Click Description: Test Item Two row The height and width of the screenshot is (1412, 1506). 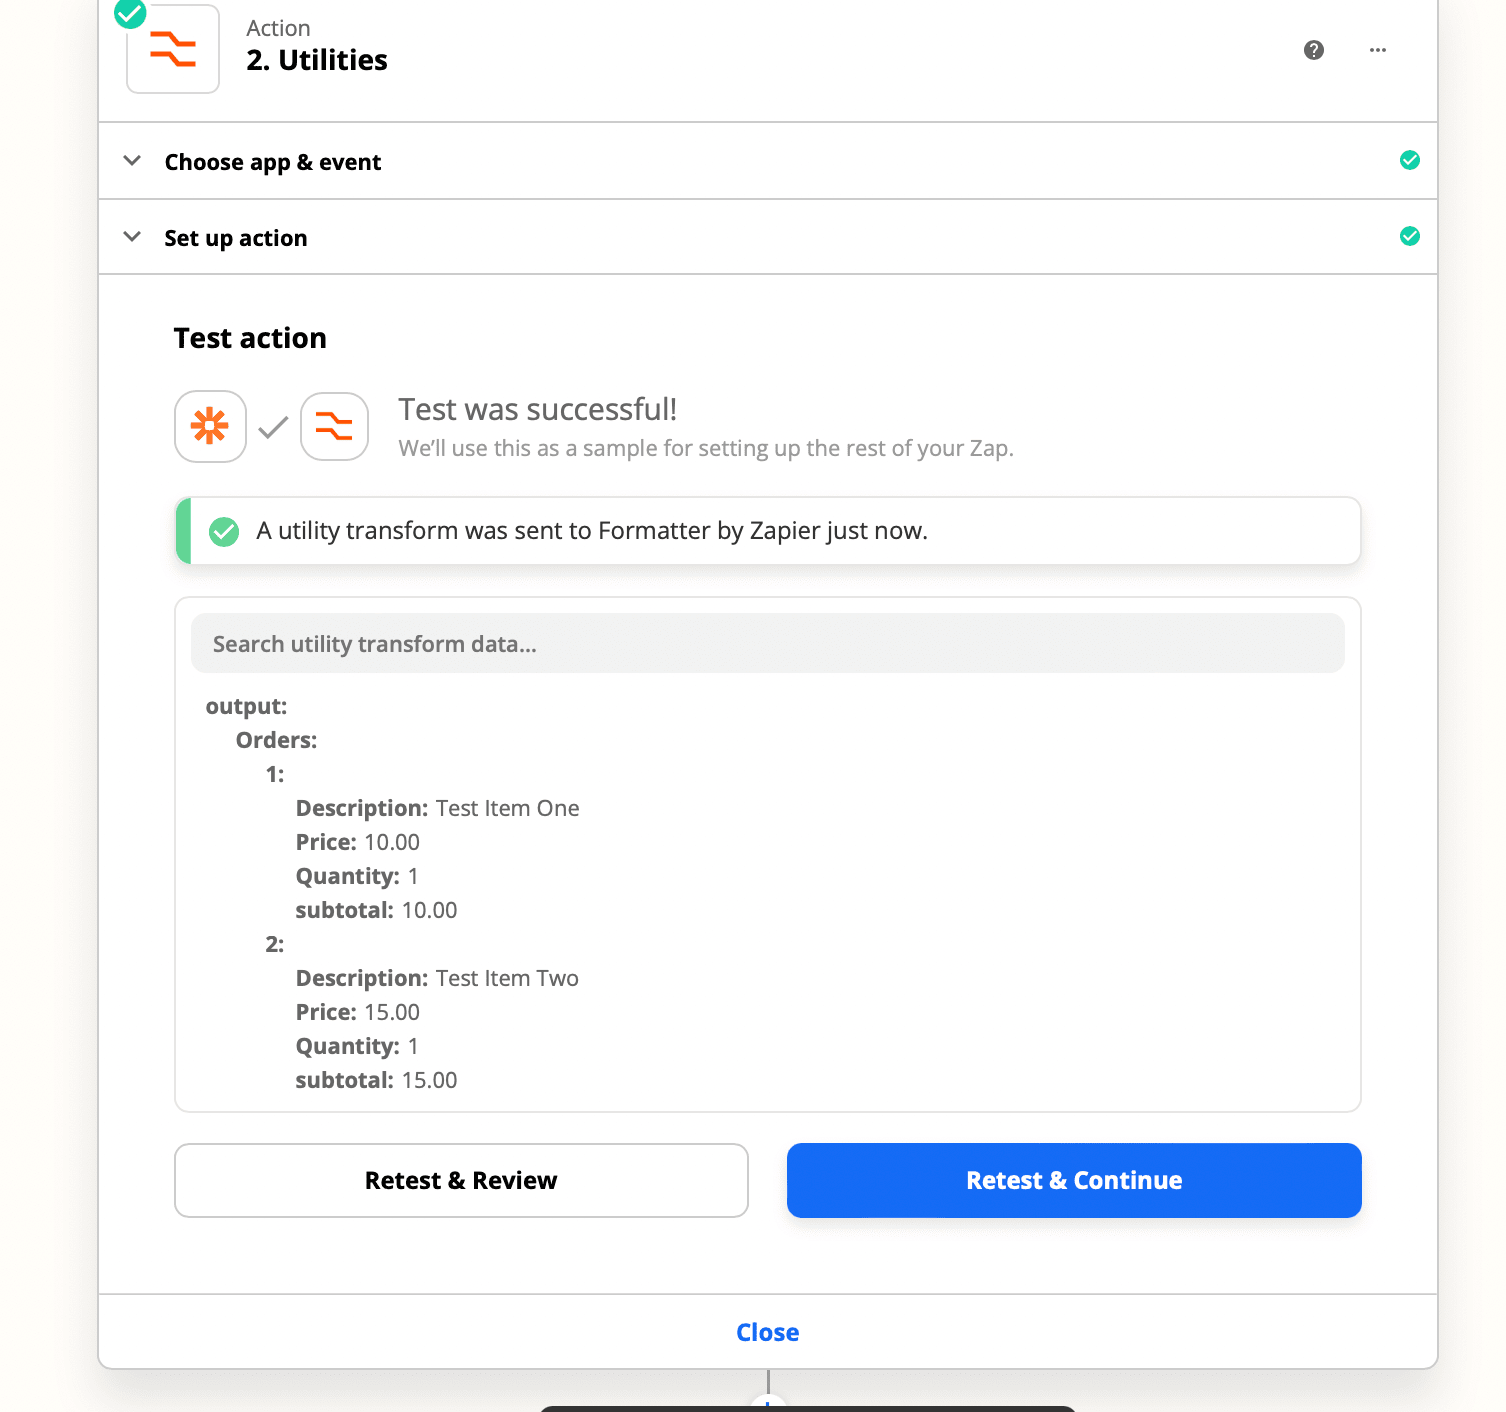click(x=437, y=978)
